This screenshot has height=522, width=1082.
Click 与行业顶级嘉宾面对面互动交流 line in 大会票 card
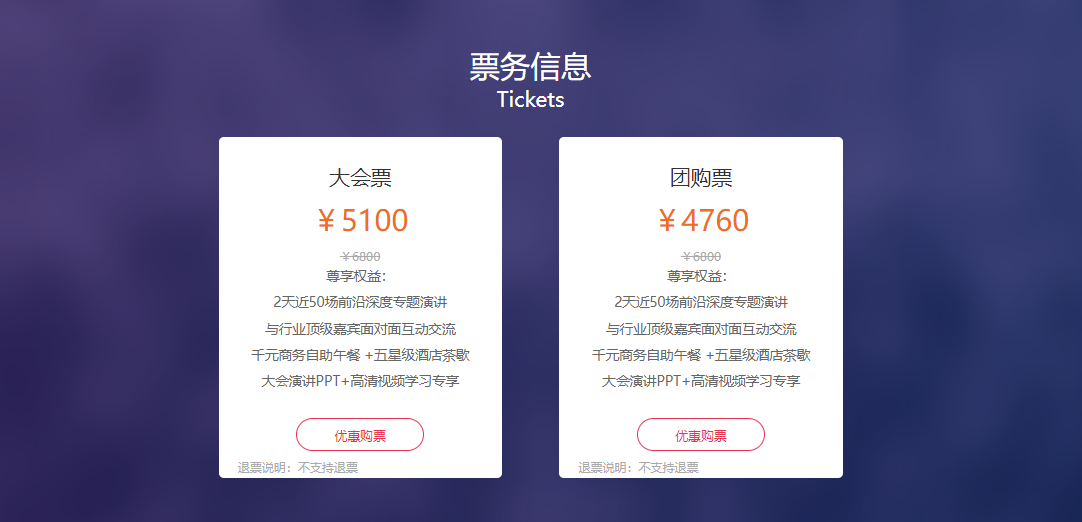tap(360, 329)
